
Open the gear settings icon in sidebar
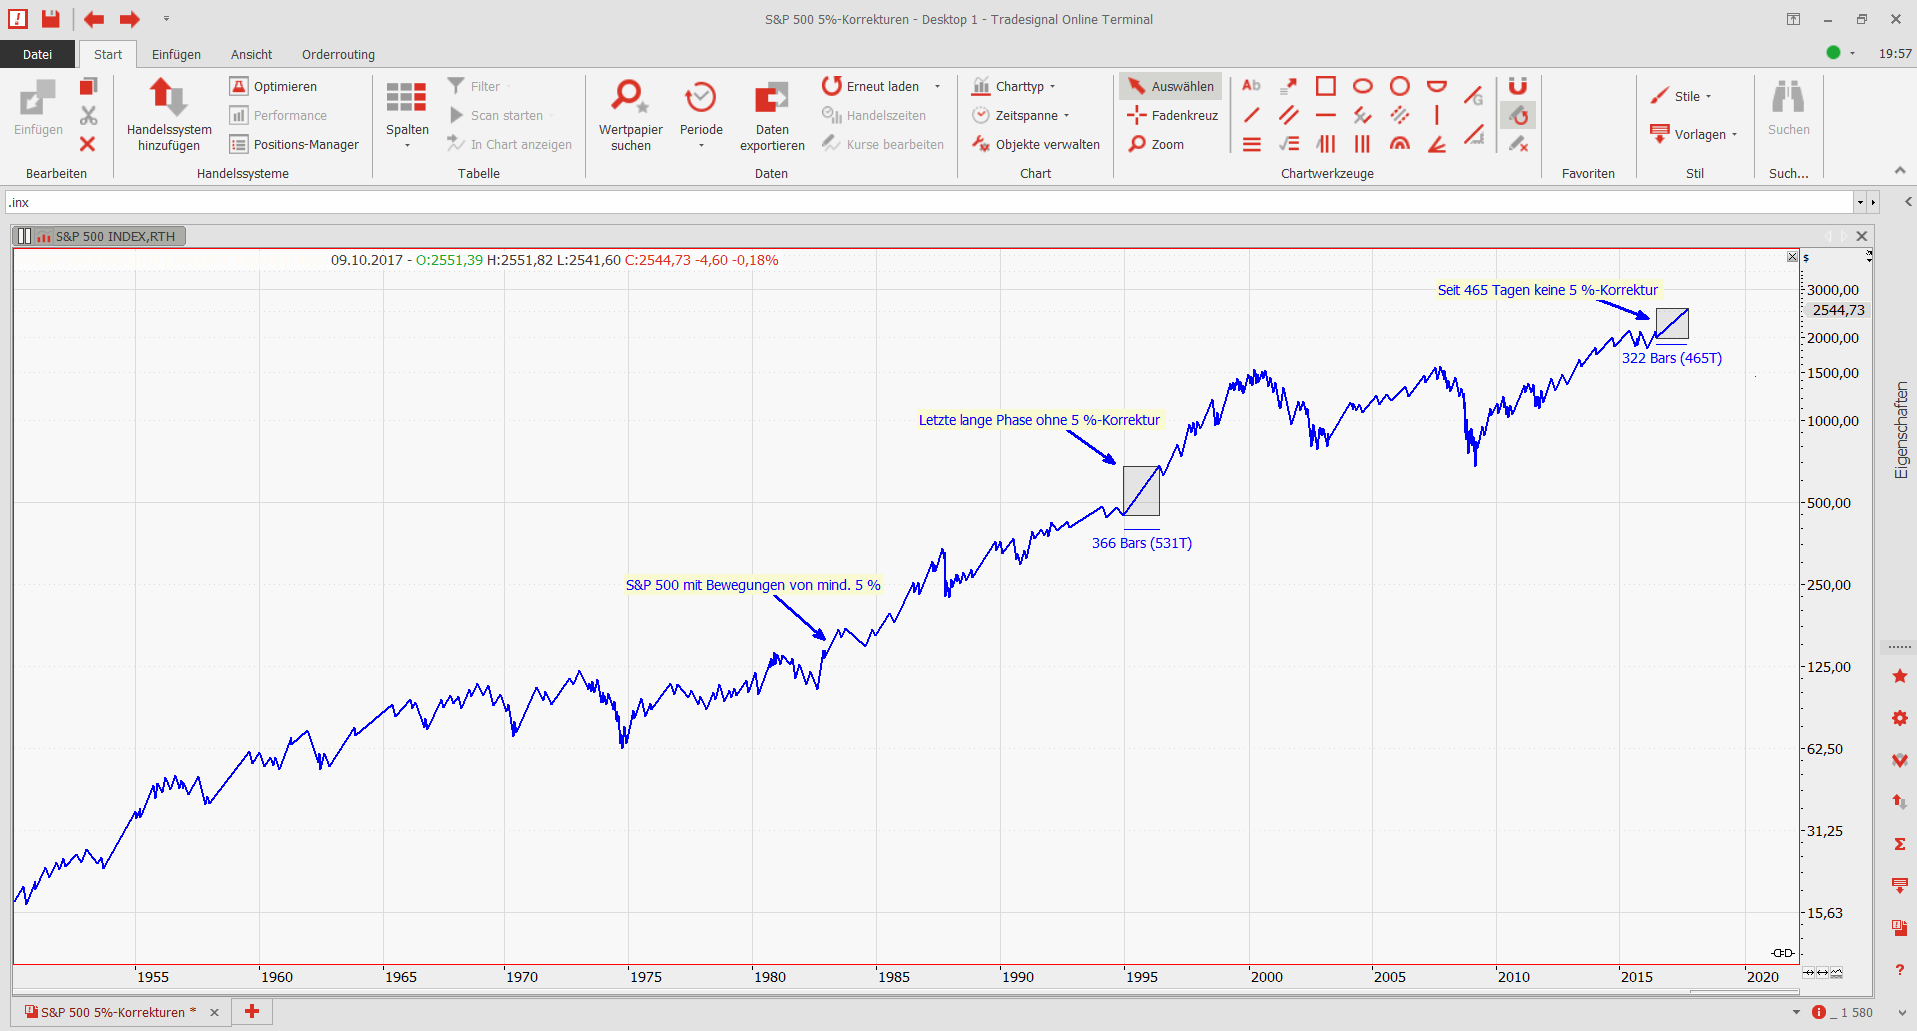click(x=1899, y=718)
